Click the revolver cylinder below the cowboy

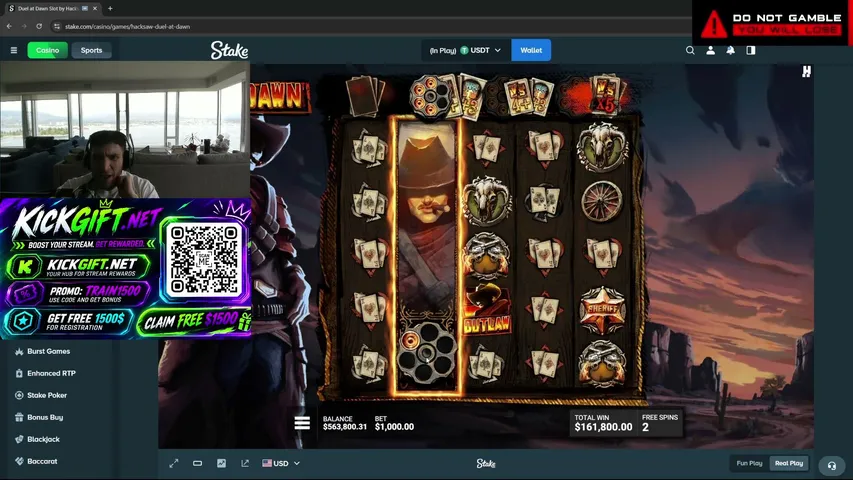(x=426, y=353)
